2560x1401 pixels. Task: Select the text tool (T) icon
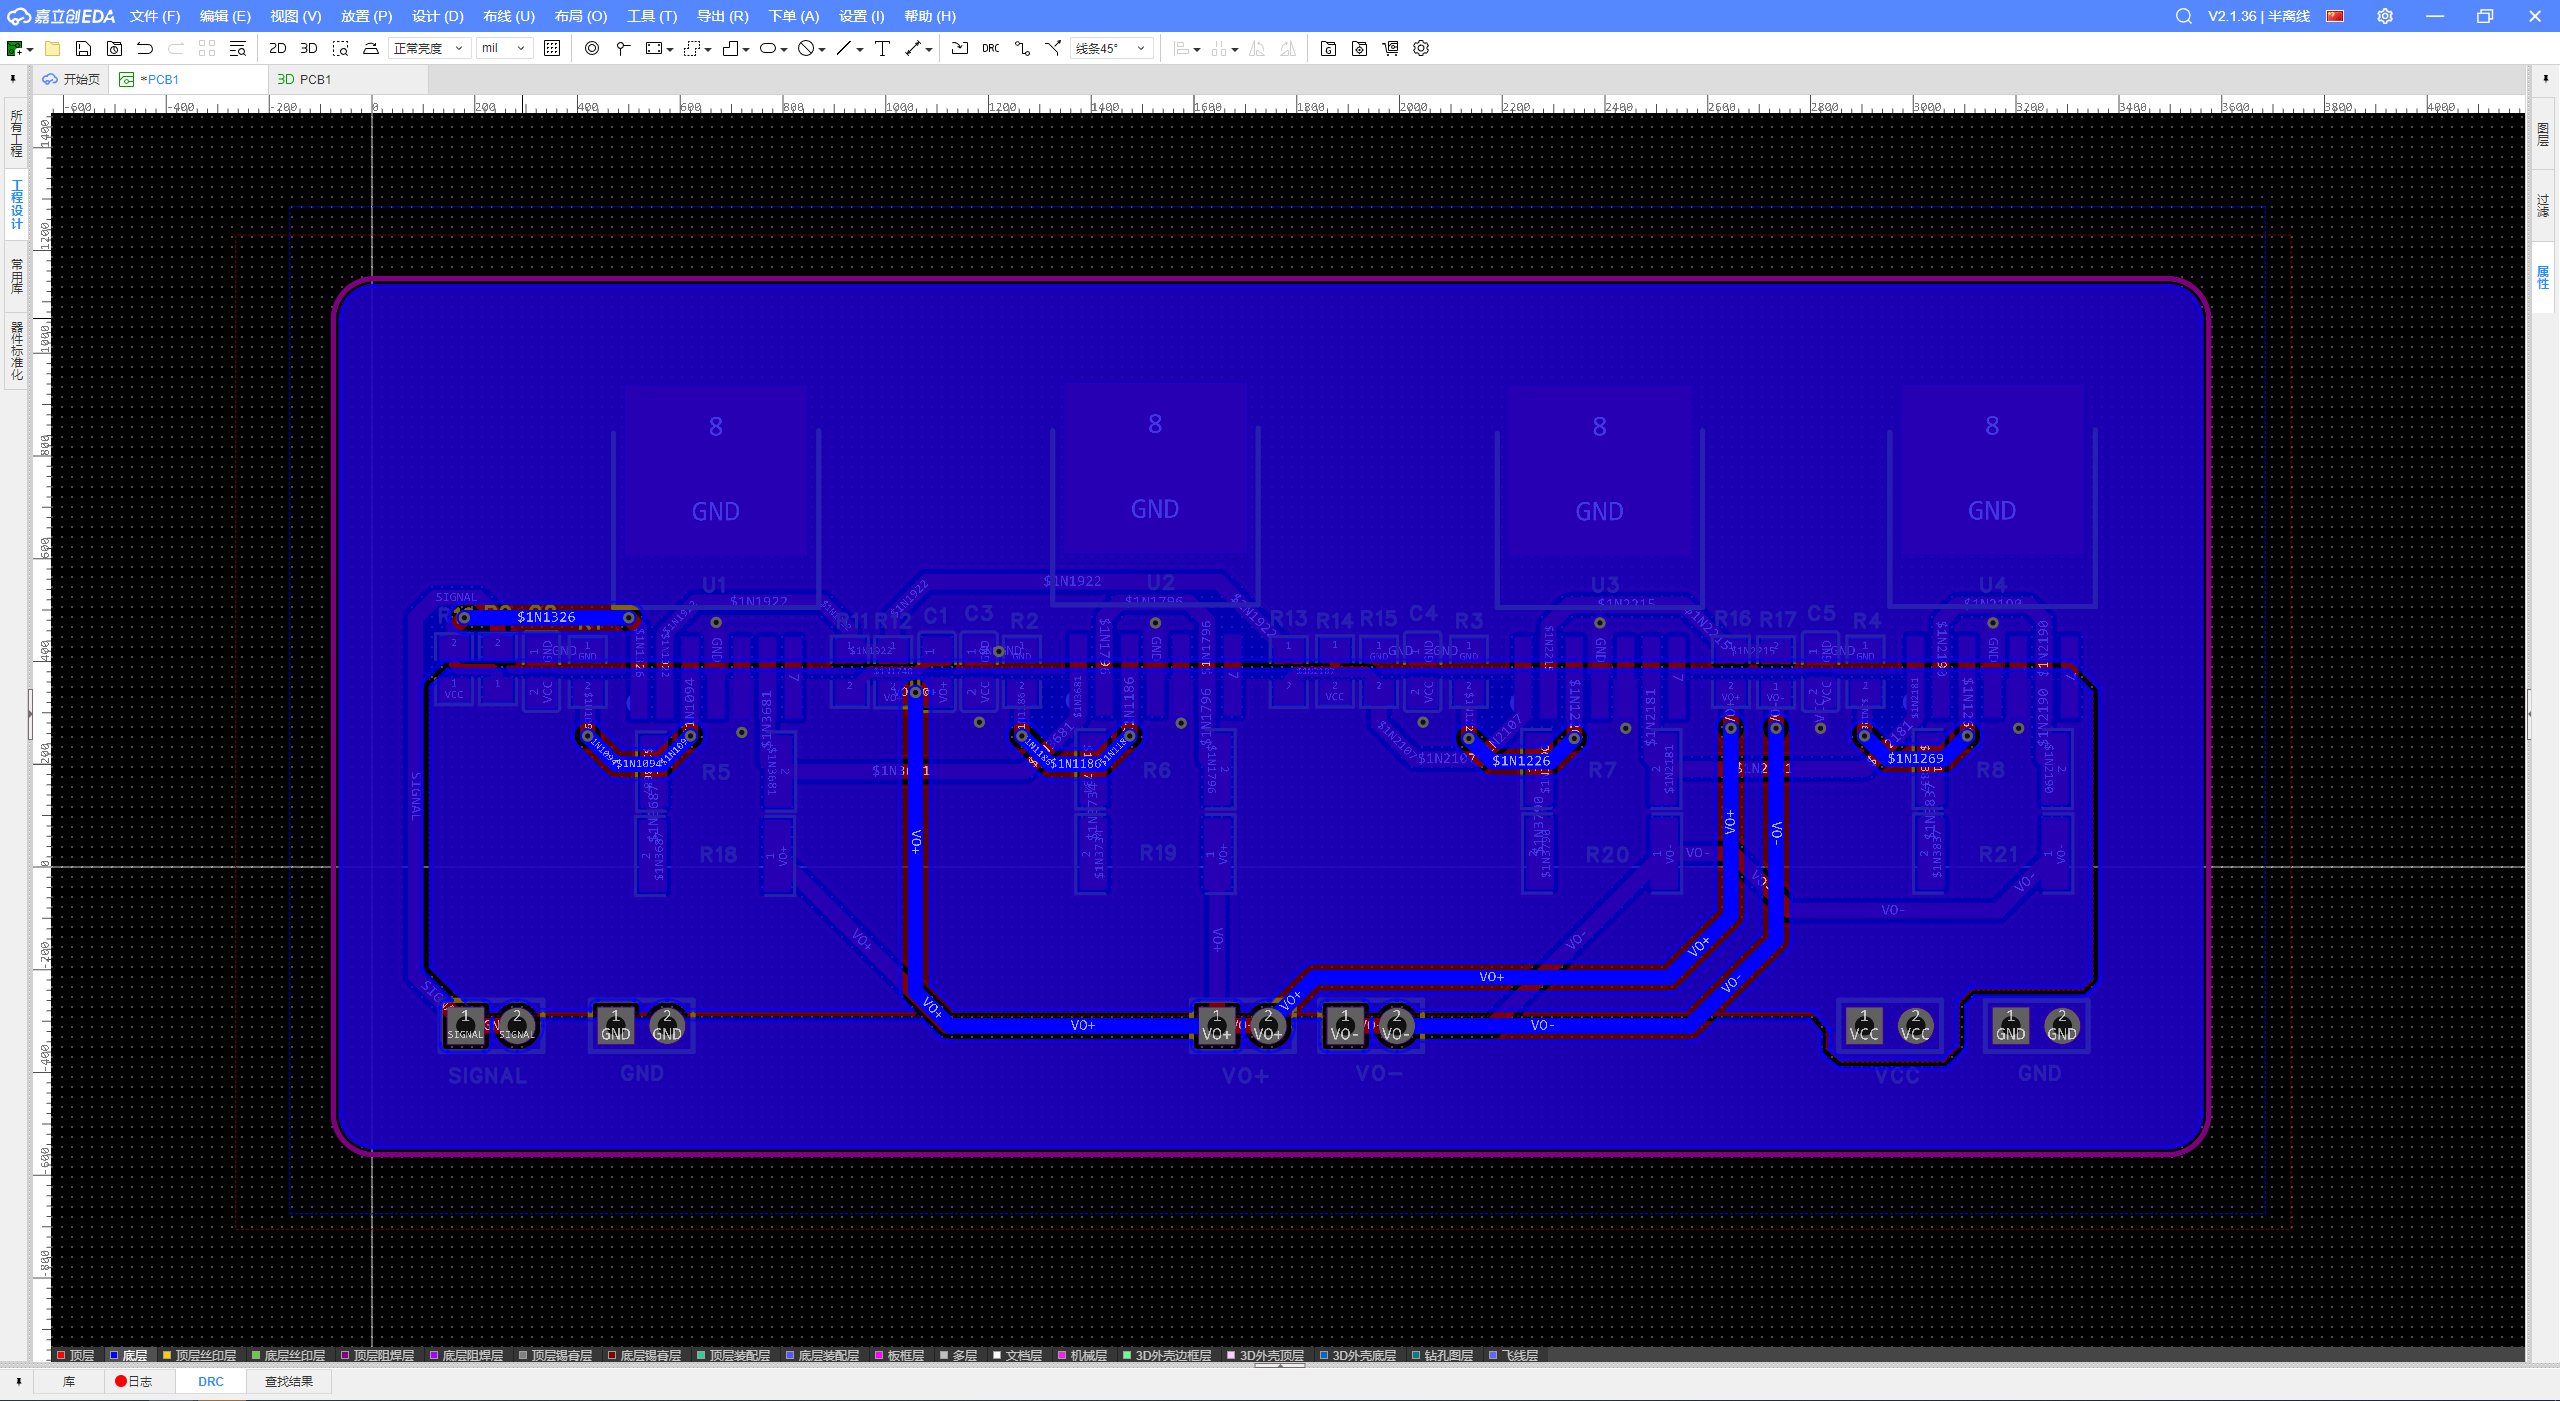click(882, 48)
